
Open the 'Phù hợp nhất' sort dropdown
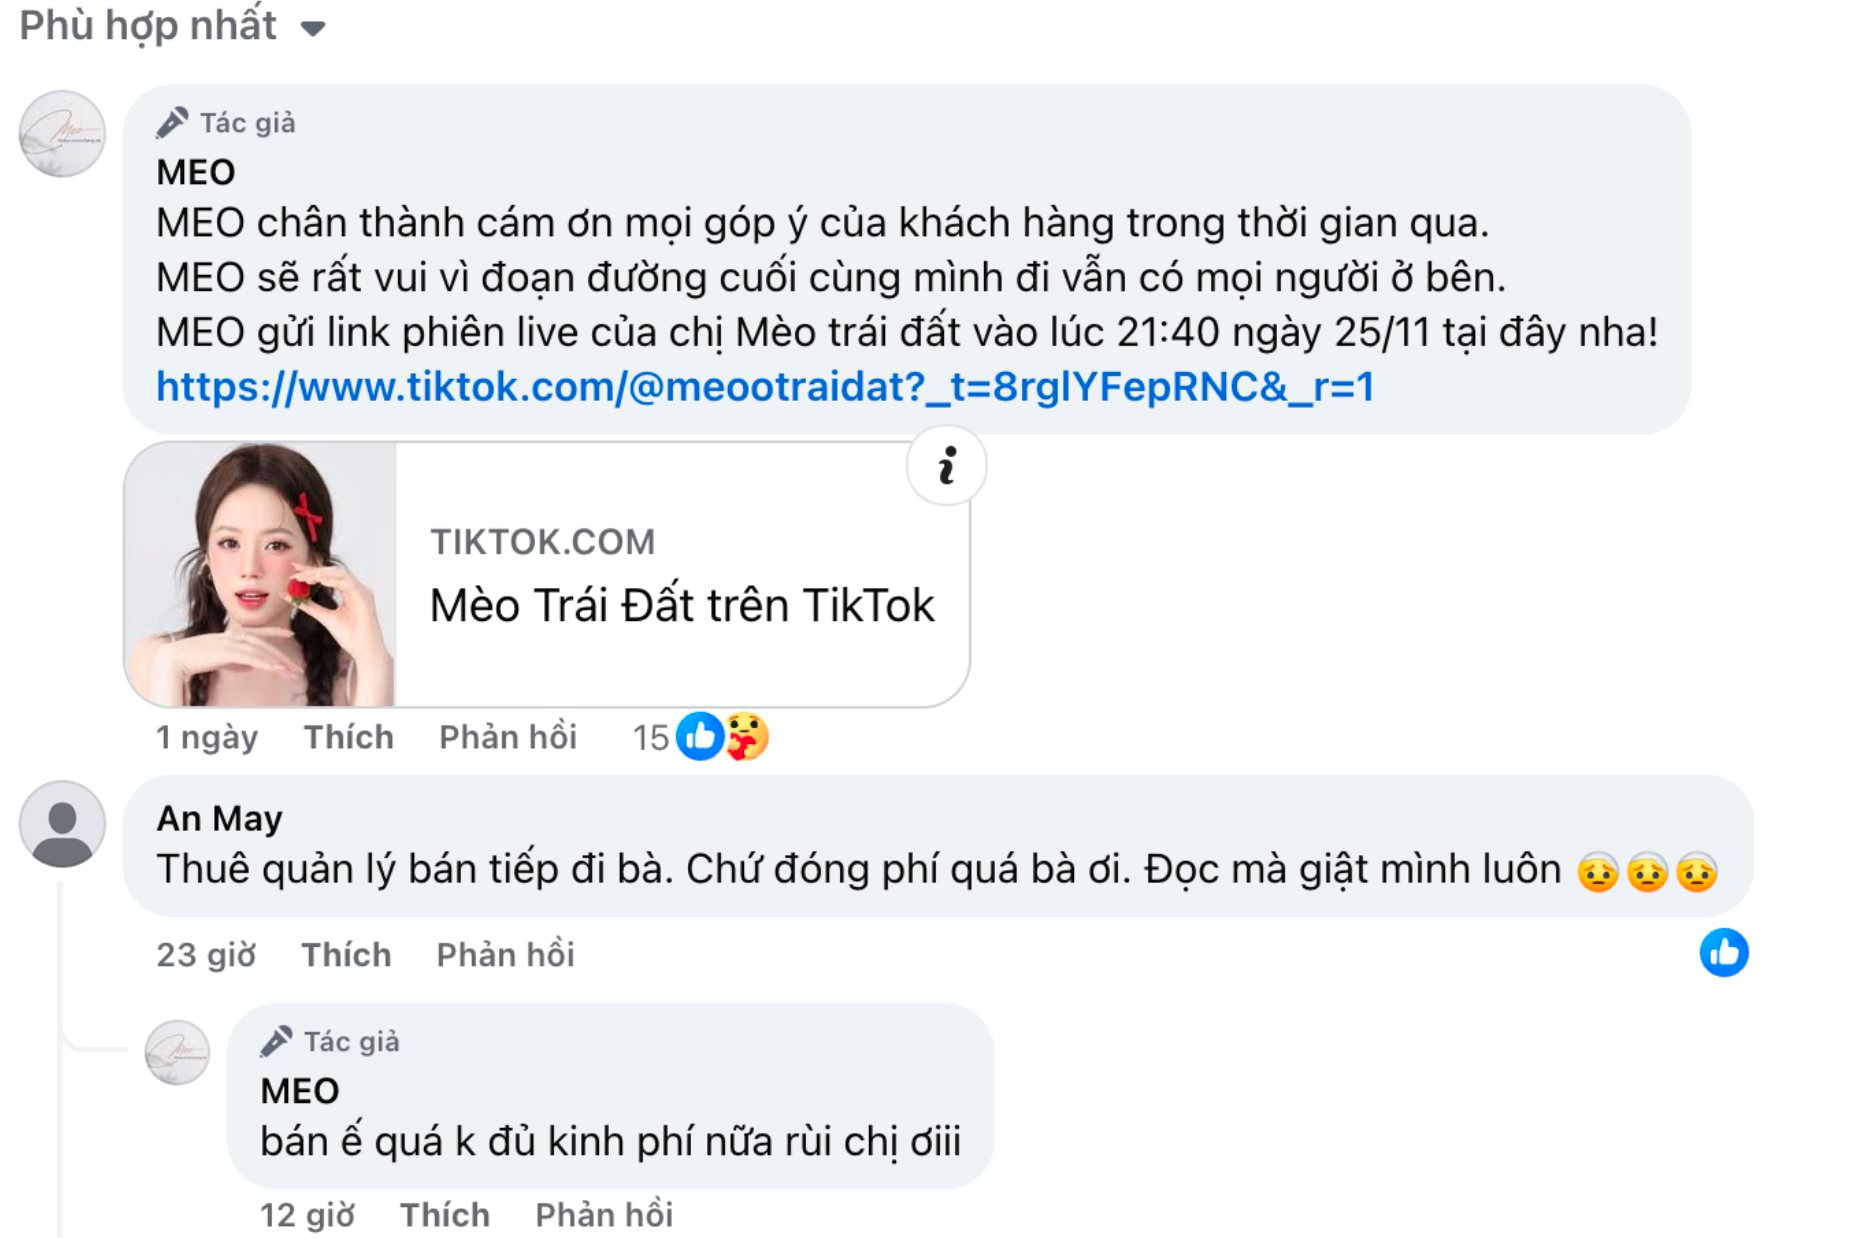[x=172, y=26]
